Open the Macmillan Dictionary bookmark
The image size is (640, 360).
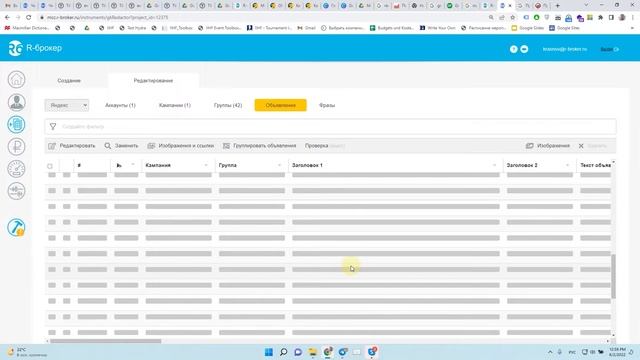tap(27, 28)
